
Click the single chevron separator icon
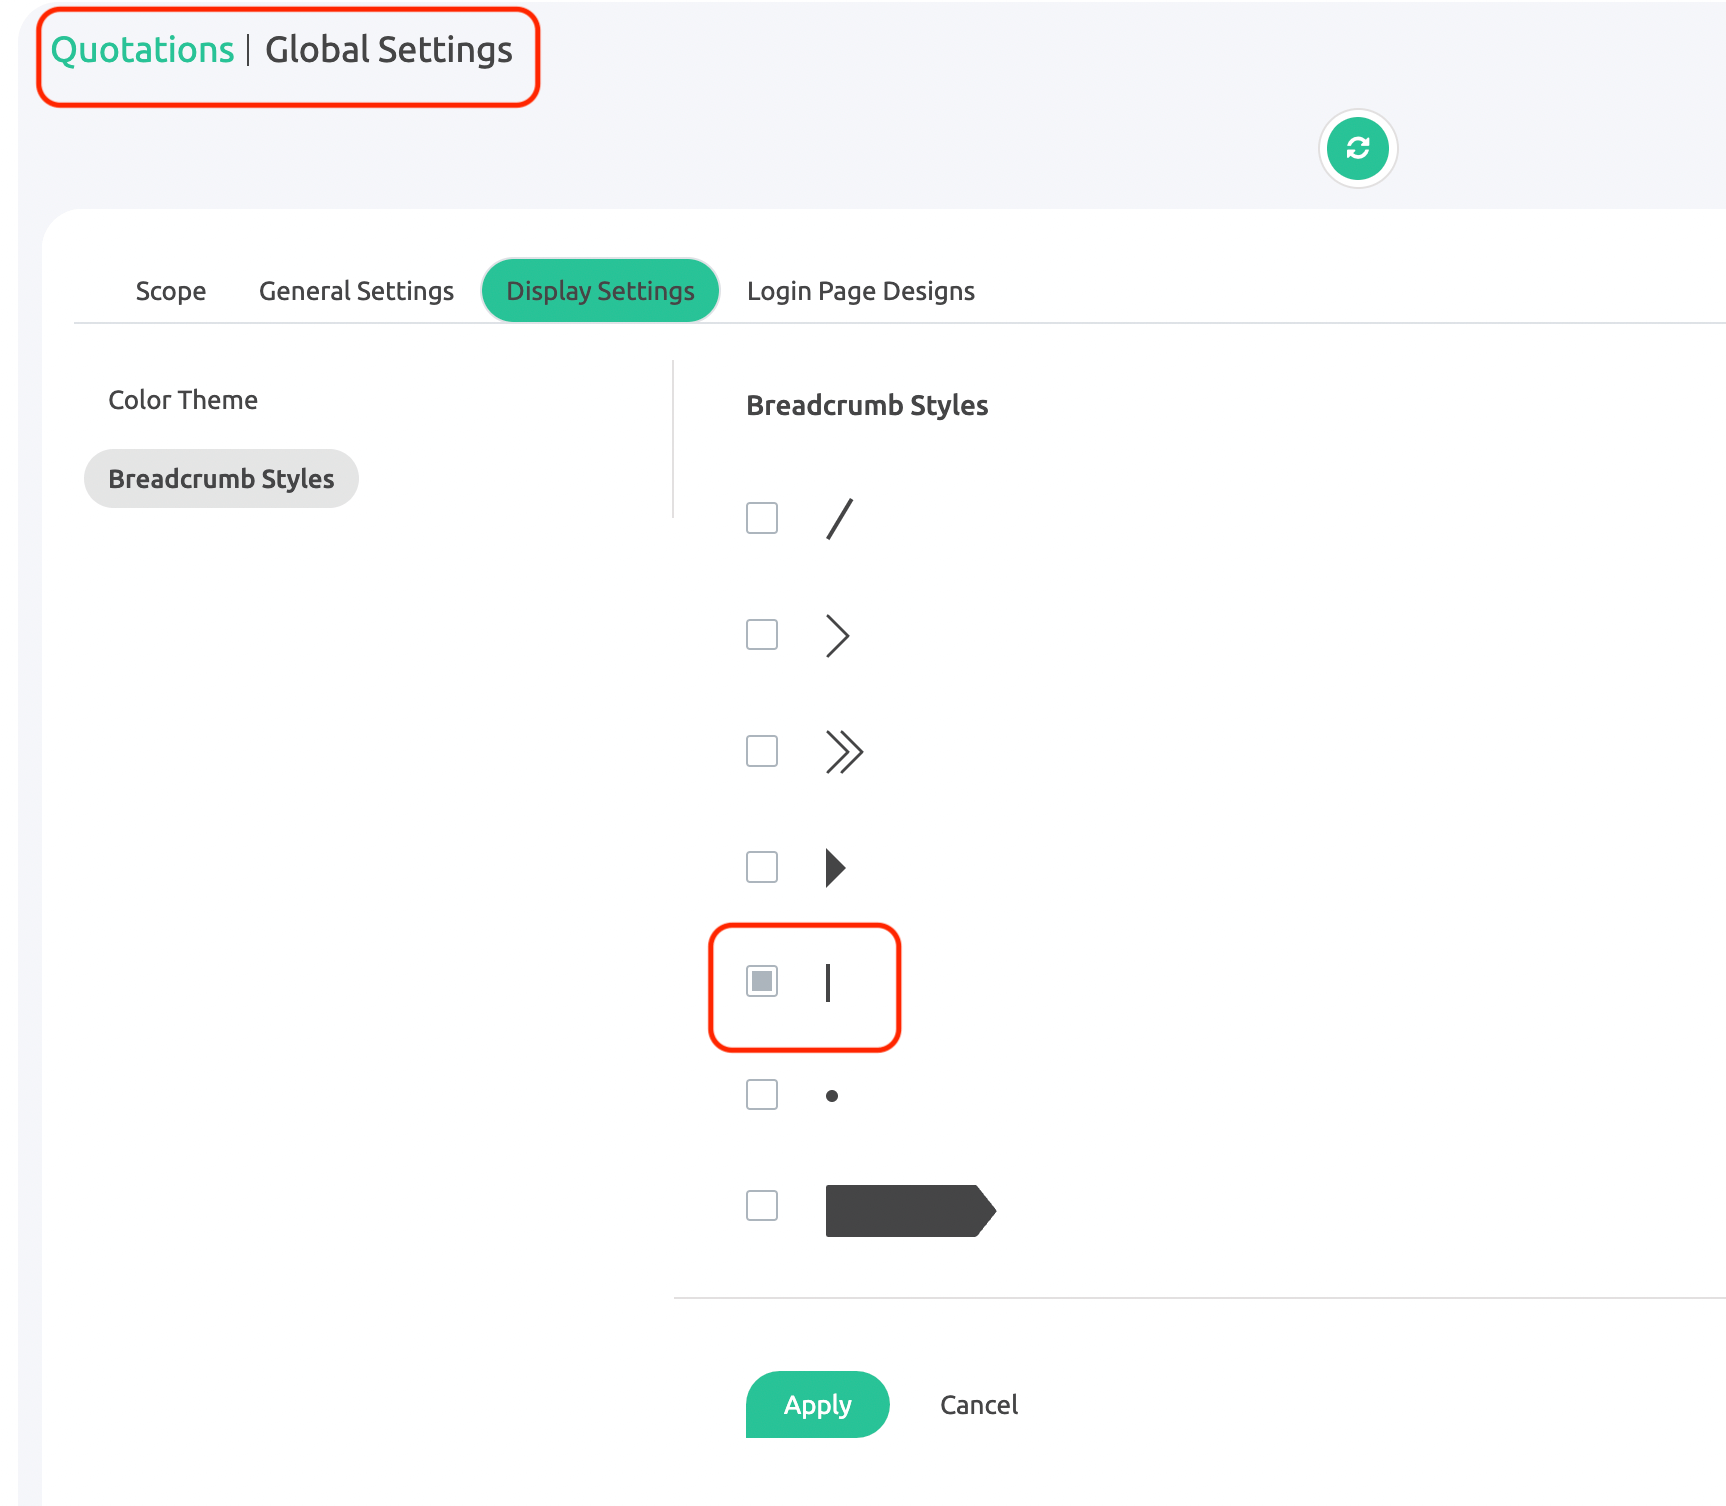pyautogui.click(x=837, y=636)
